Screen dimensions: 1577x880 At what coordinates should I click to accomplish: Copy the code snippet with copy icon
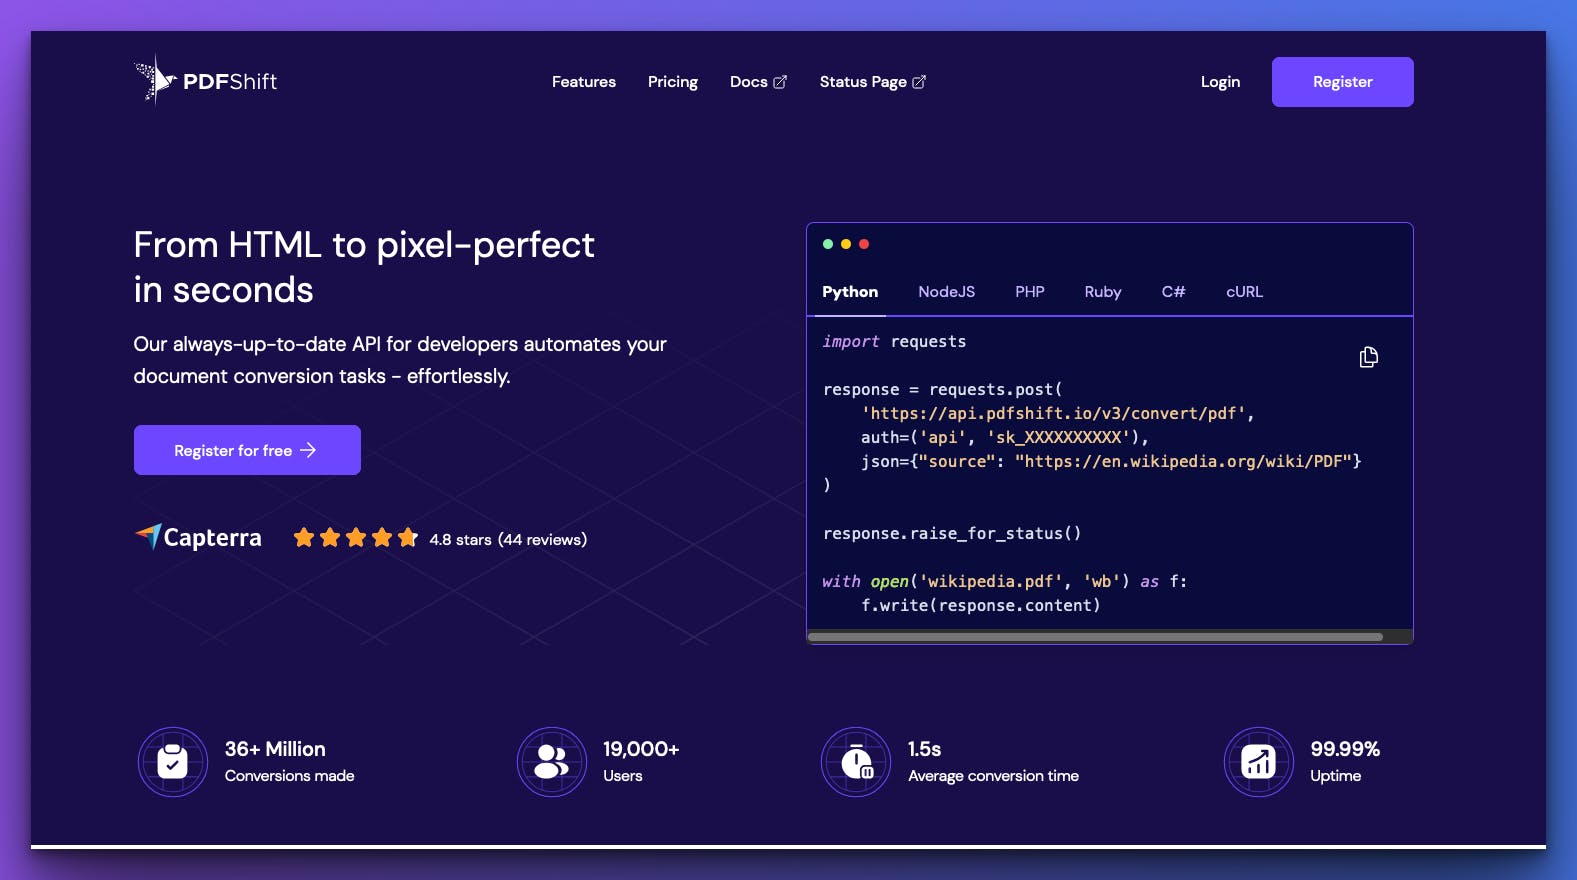click(x=1369, y=357)
